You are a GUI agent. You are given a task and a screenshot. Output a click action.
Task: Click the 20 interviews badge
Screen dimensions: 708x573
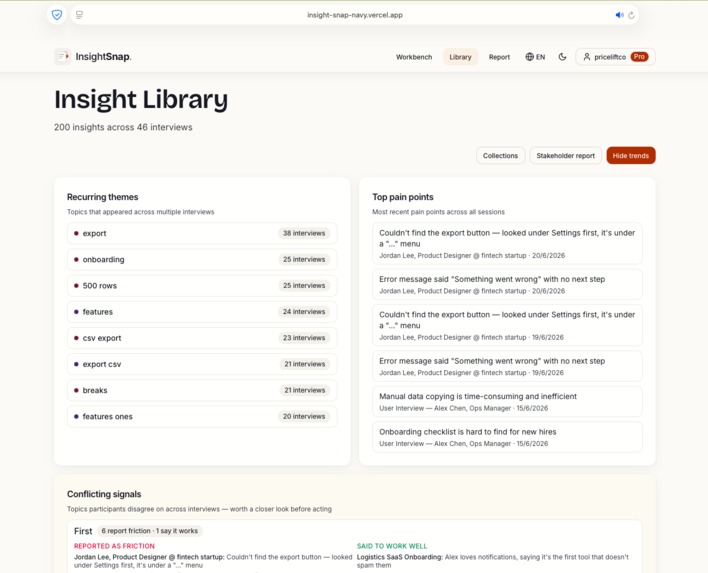point(304,417)
